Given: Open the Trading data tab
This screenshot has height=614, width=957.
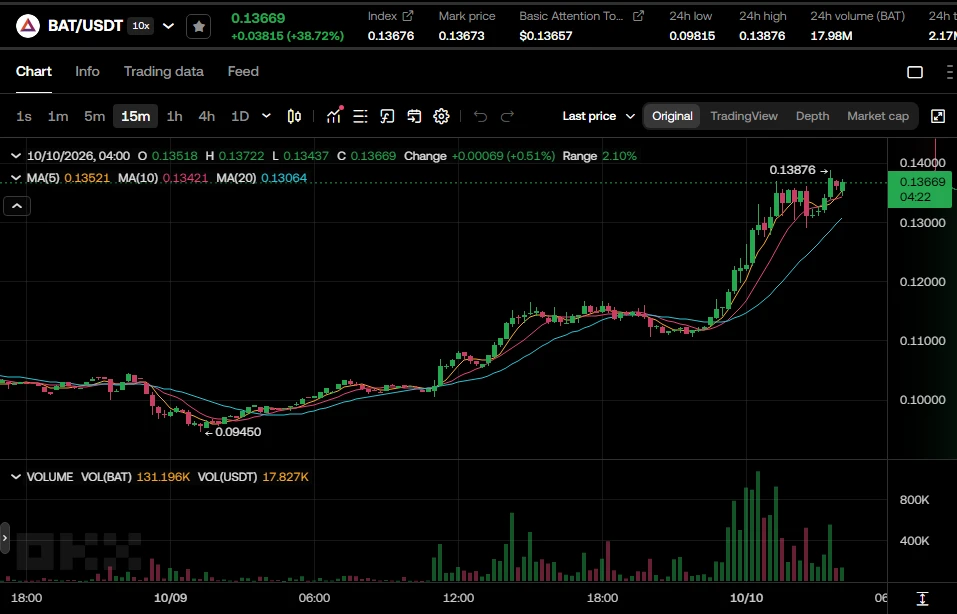Looking at the screenshot, I should tap(164, 71).
